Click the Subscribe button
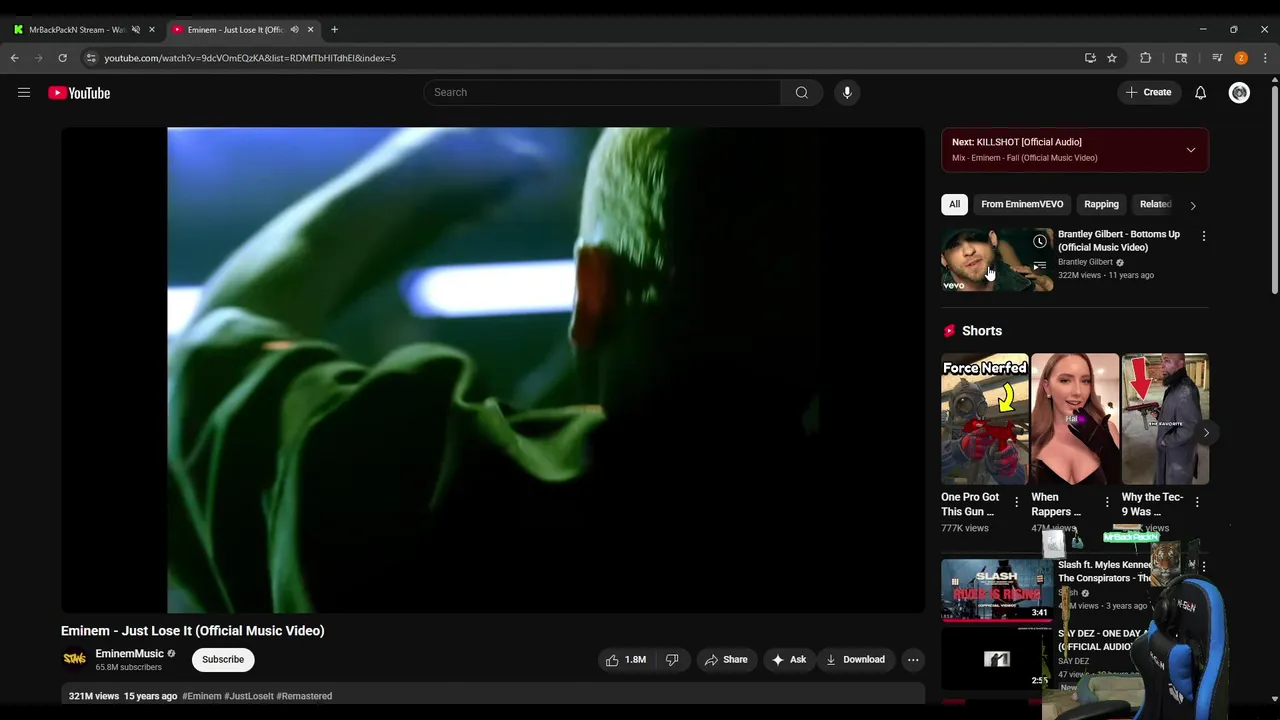The image size is (1280, 720). (223, 659)
